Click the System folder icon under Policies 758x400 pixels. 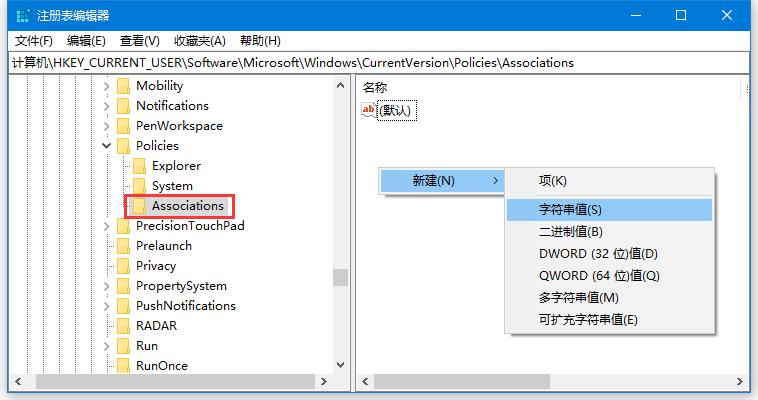[x=140, y=186]
